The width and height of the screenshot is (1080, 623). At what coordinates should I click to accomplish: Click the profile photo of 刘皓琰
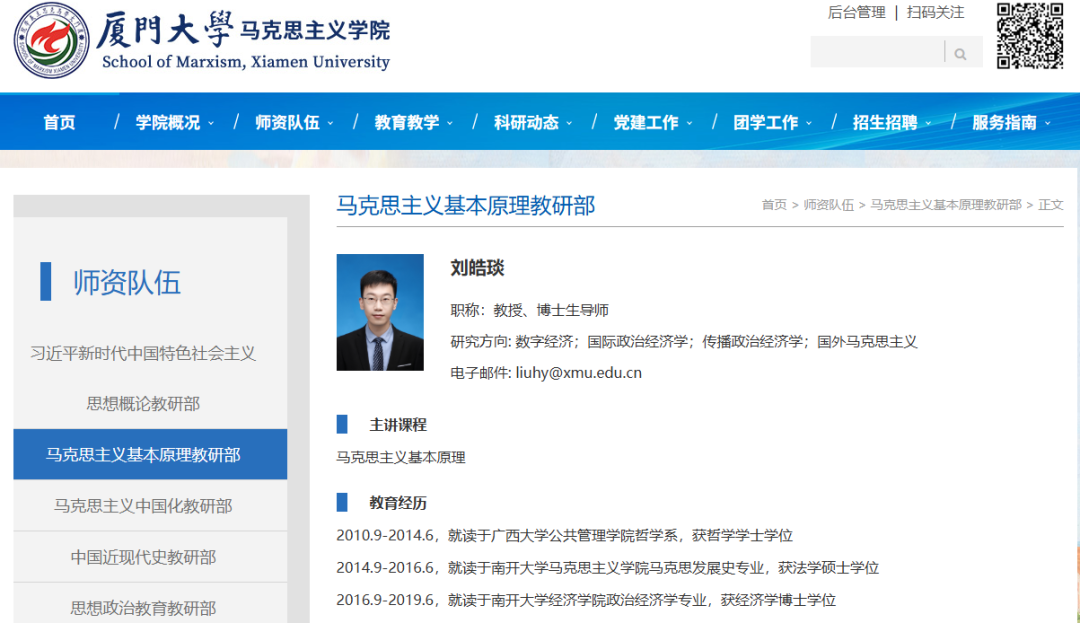click(x=380, y=312)
